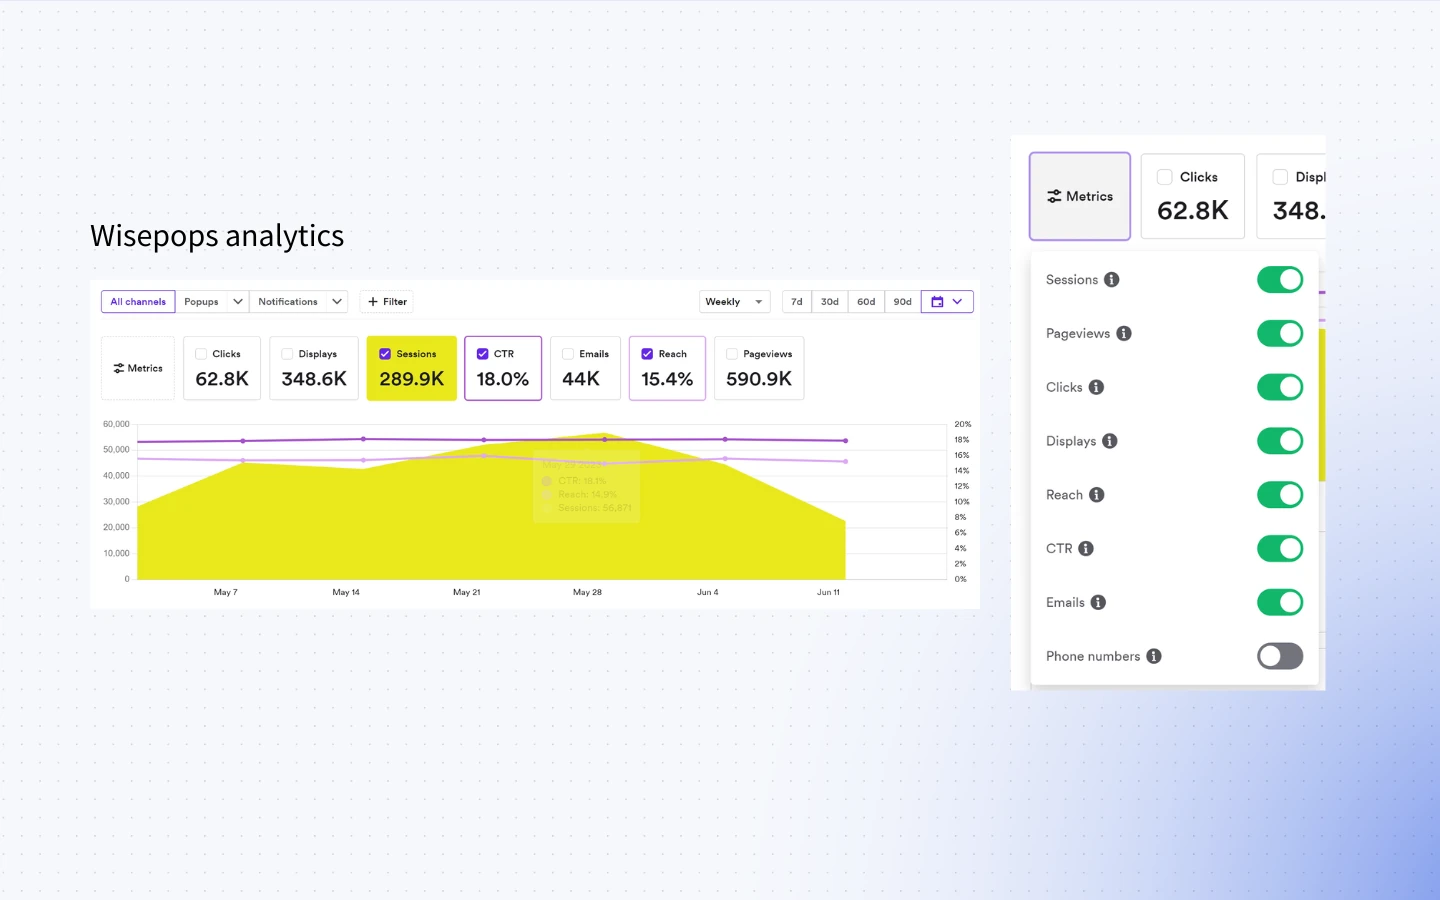
Task: Click the May 14 chart axis label
Action: point(346,593)
